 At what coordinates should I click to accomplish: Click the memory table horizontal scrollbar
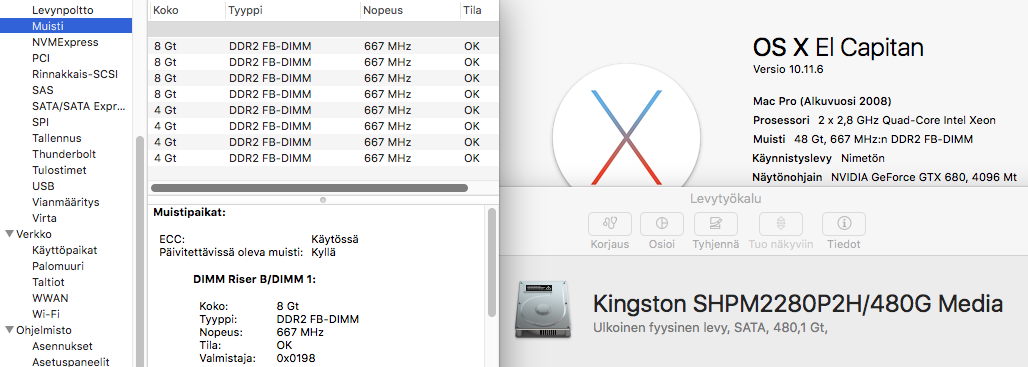[309, 188]
